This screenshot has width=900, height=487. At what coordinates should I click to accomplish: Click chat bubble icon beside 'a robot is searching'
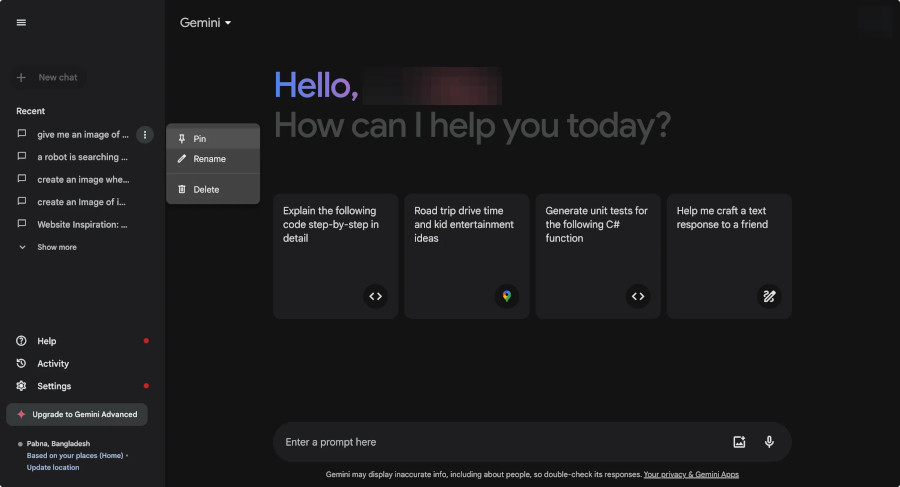point(22,156)
